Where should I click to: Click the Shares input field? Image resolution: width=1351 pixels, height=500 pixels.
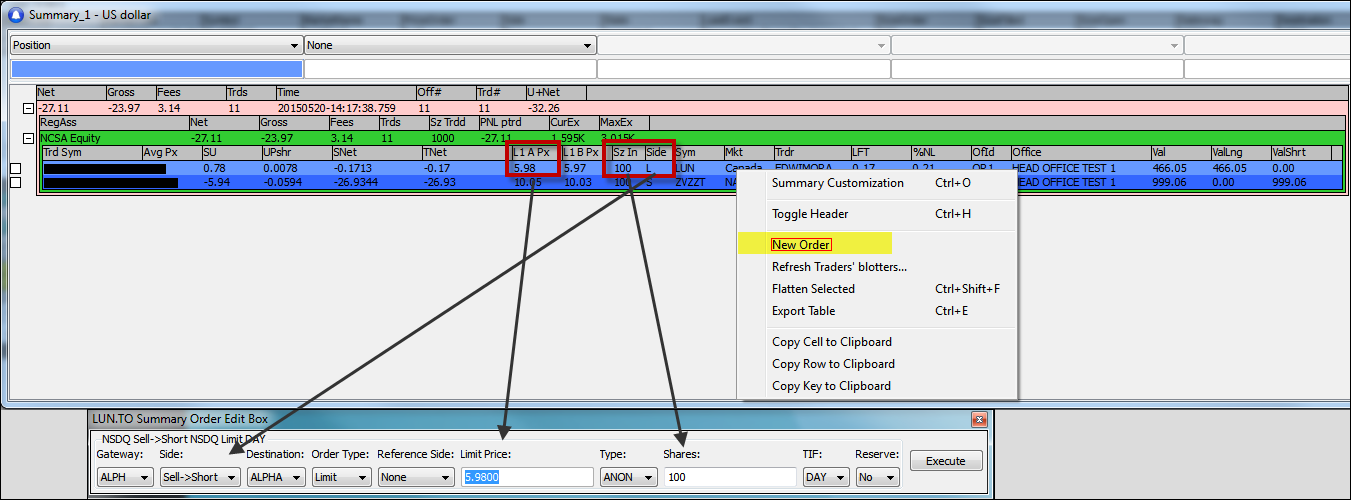coord(727,477)
